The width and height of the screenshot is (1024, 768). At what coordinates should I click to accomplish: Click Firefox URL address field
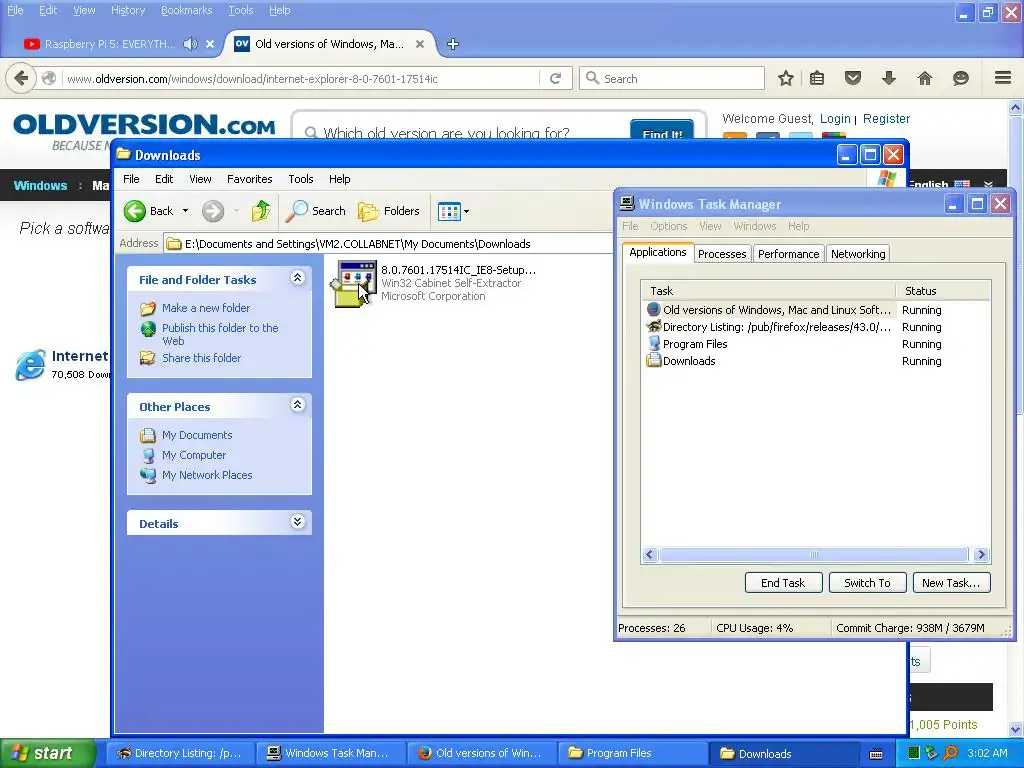click(300, 78)
